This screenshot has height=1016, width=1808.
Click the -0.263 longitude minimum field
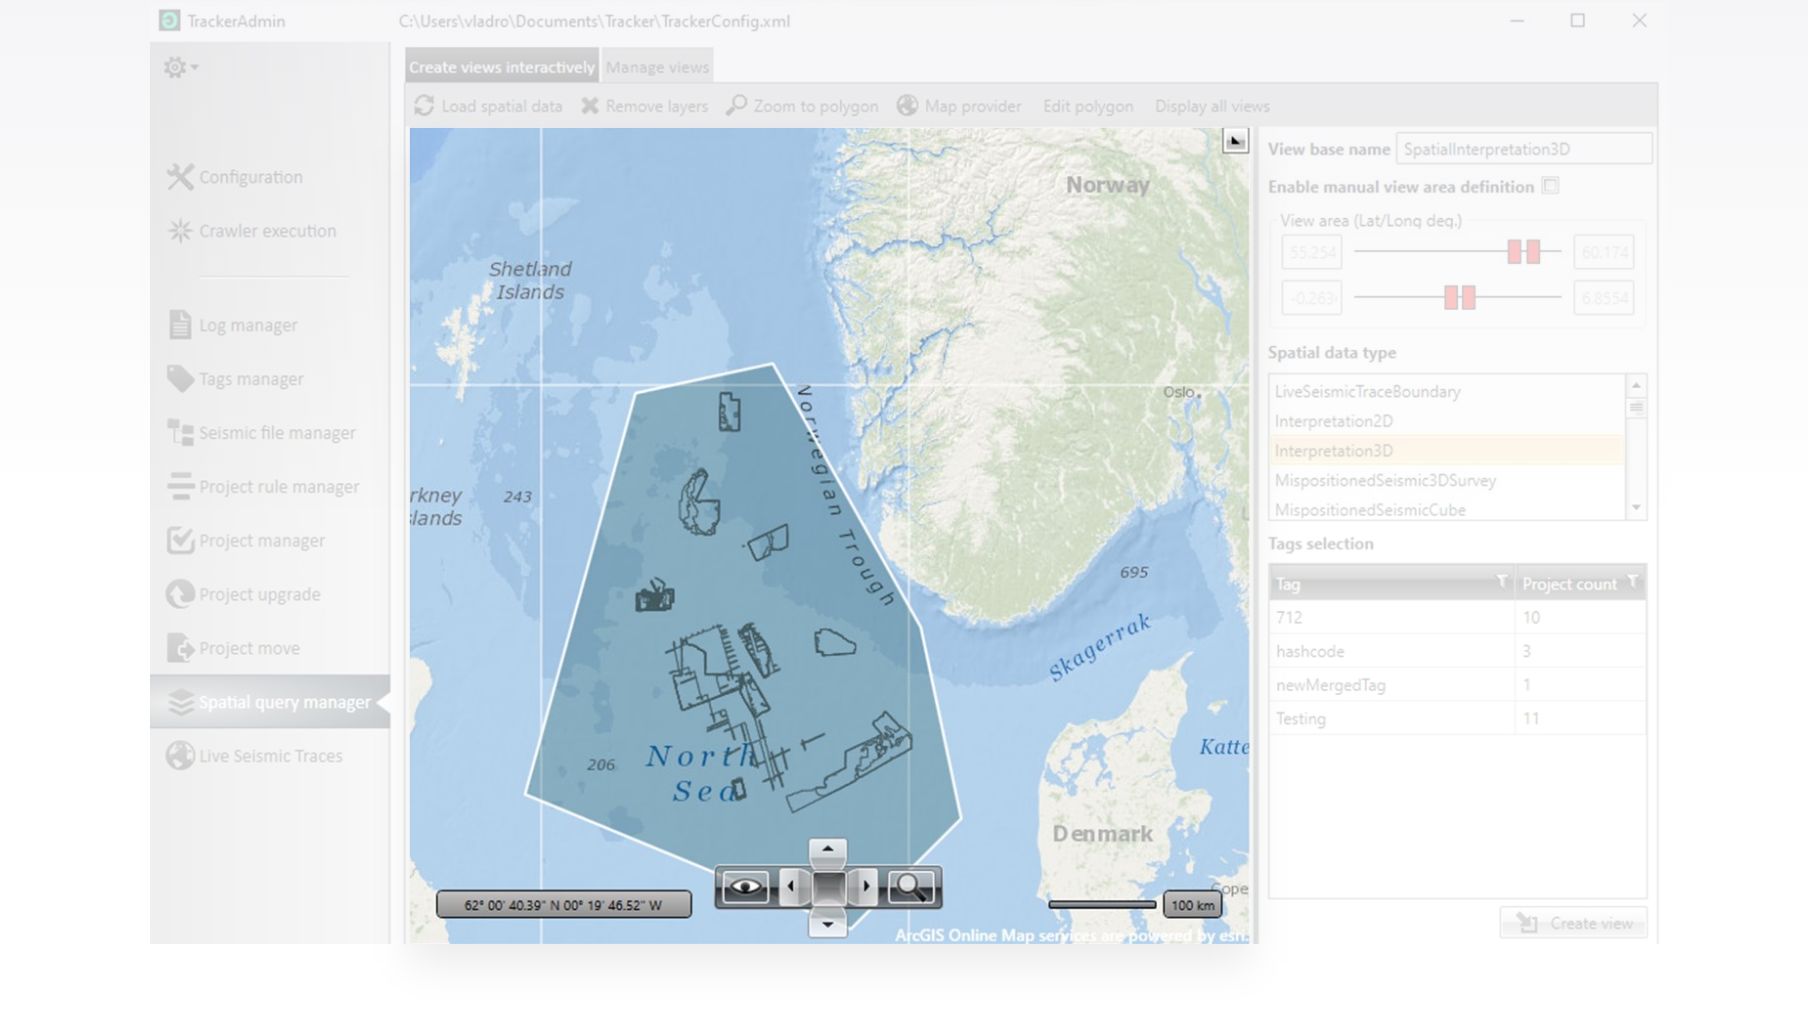(1312, 298)
